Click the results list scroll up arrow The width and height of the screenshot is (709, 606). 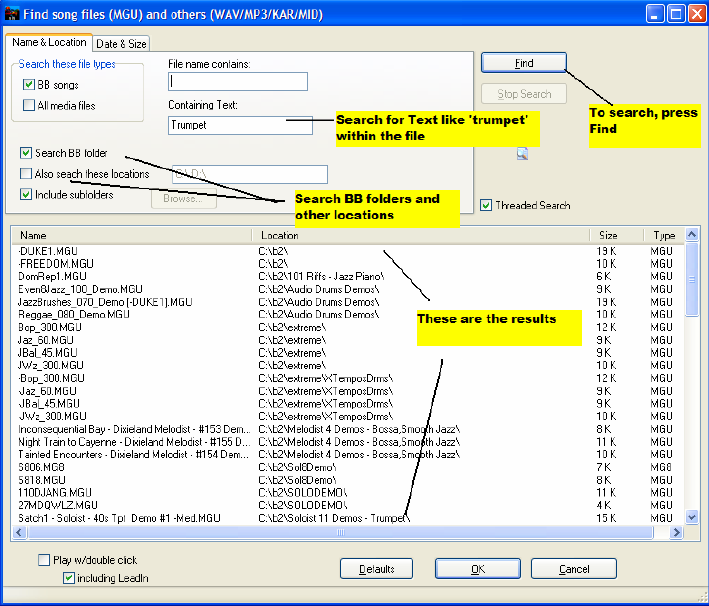click(x=691, y=234)
